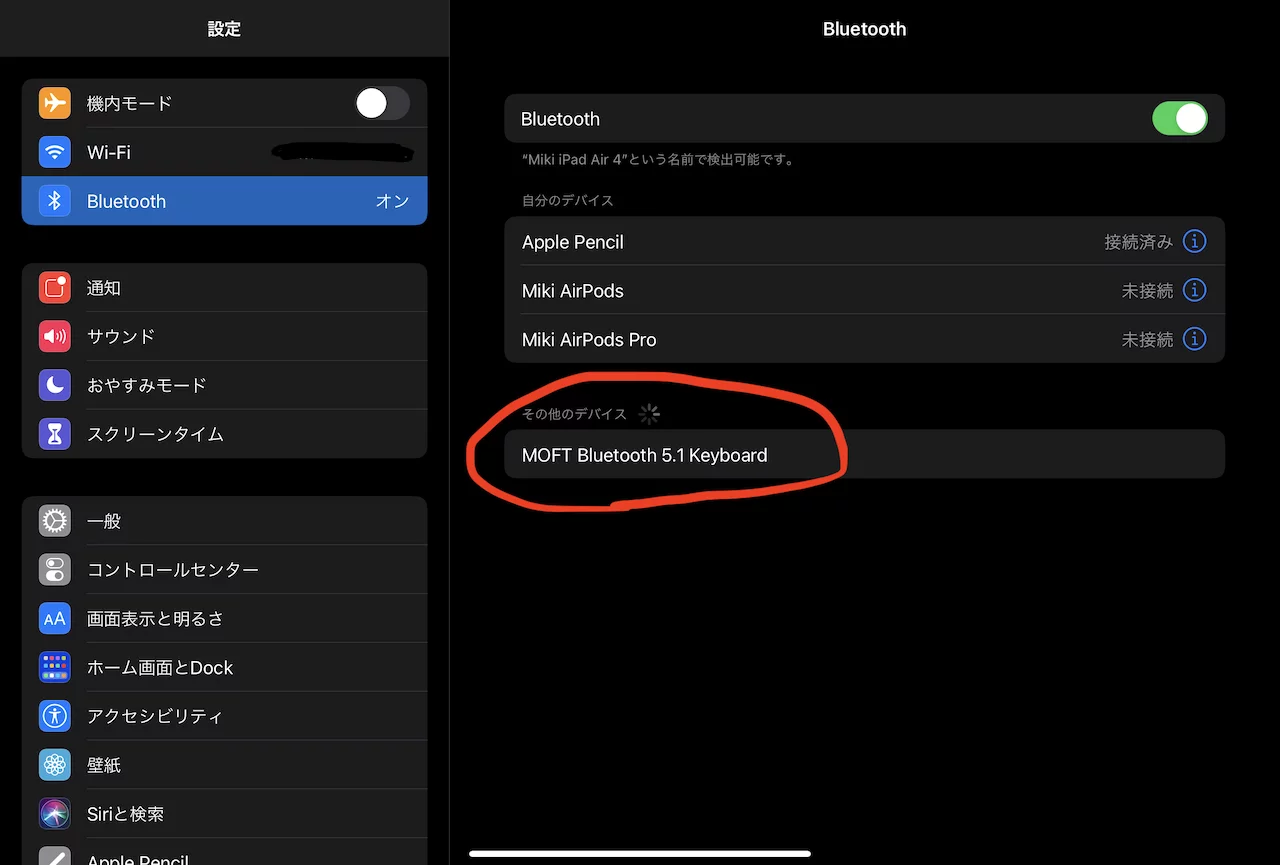Open アクセシビリティ settings
This screenshot has height=865, width=1280.
coord(224,716)
